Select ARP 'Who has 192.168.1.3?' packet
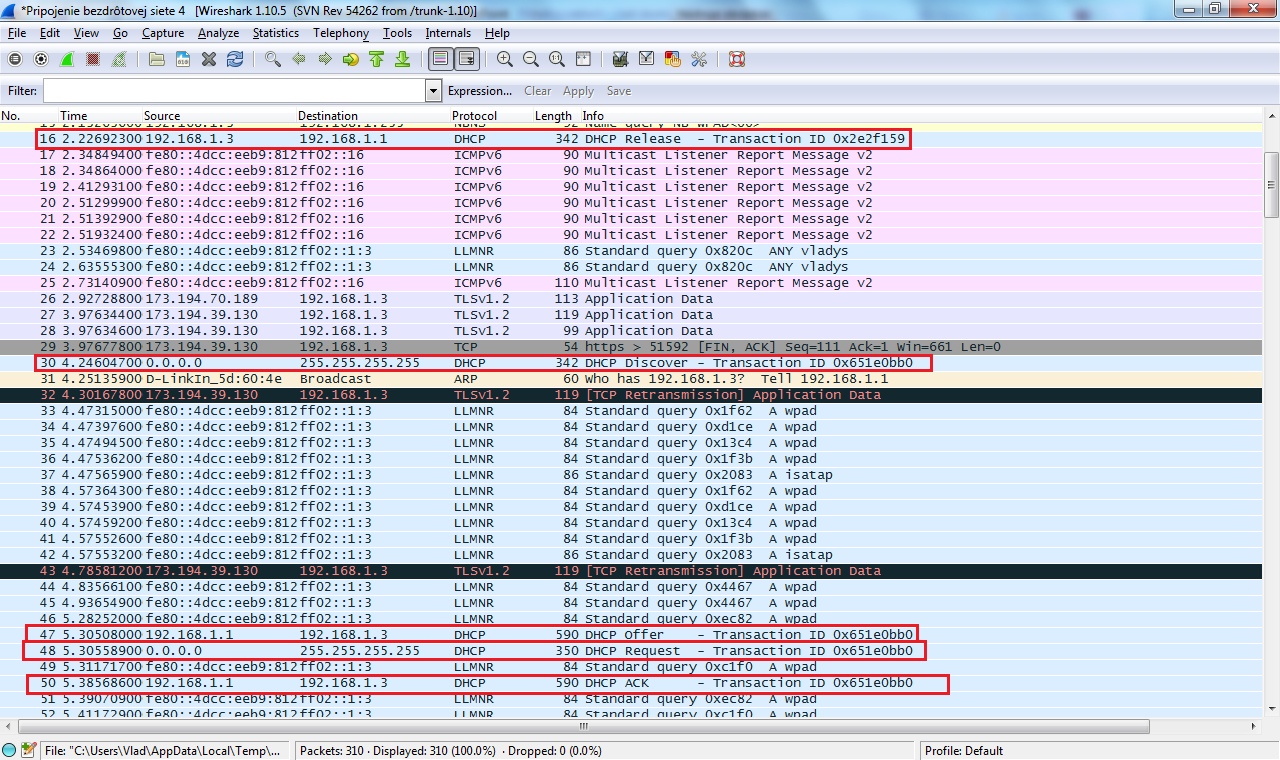Viewport: 1280px width, 760px height. (631, 379)
